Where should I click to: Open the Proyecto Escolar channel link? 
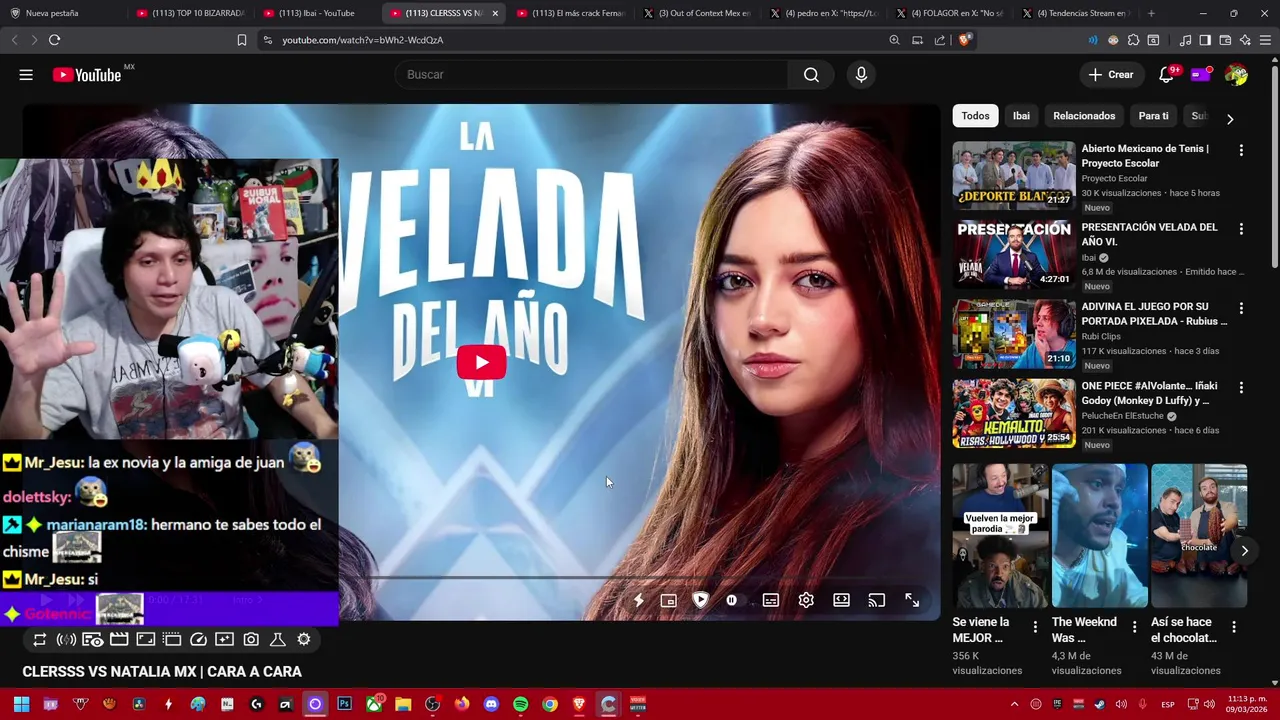[x=1114, y=179]
